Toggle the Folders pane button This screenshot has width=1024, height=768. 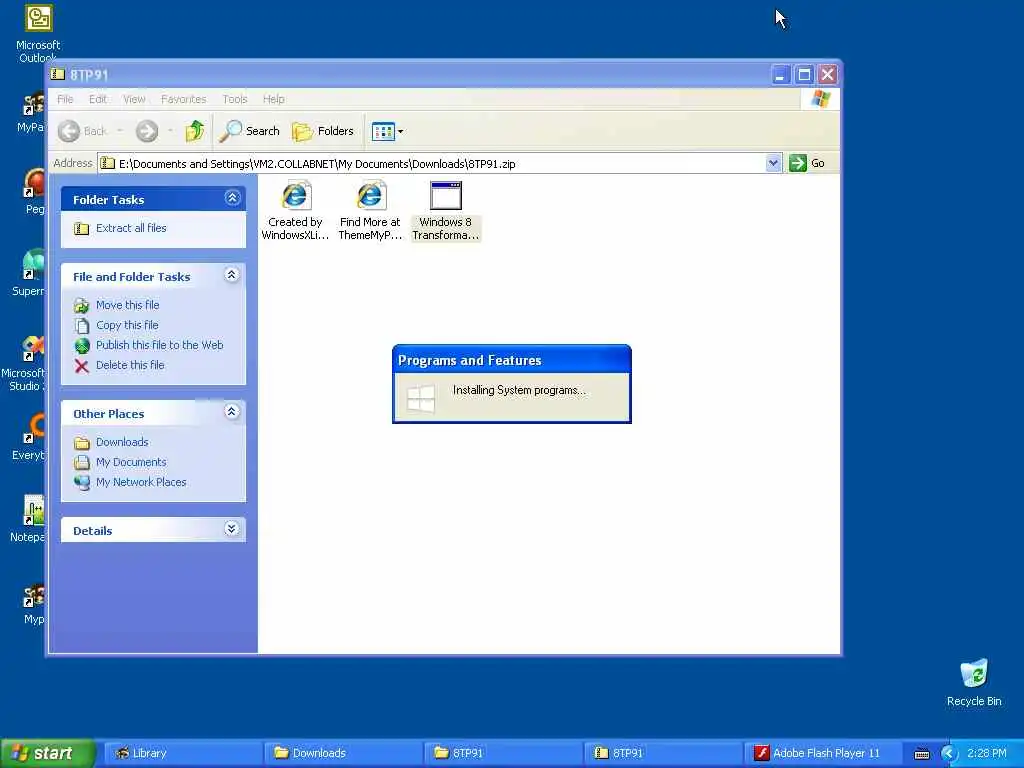tap(323, 131)
